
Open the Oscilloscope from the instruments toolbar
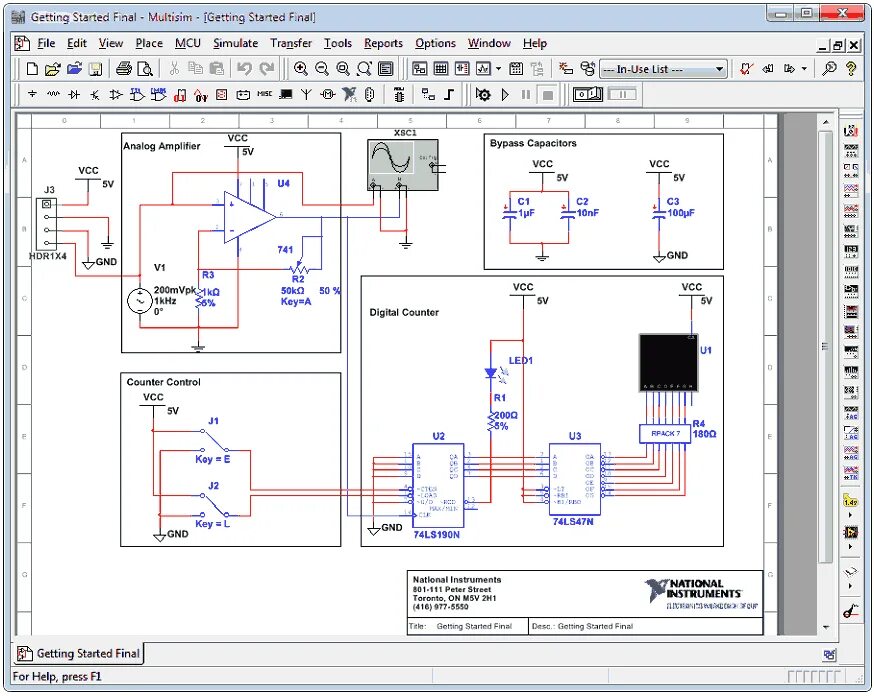click(x=853, y=189)
